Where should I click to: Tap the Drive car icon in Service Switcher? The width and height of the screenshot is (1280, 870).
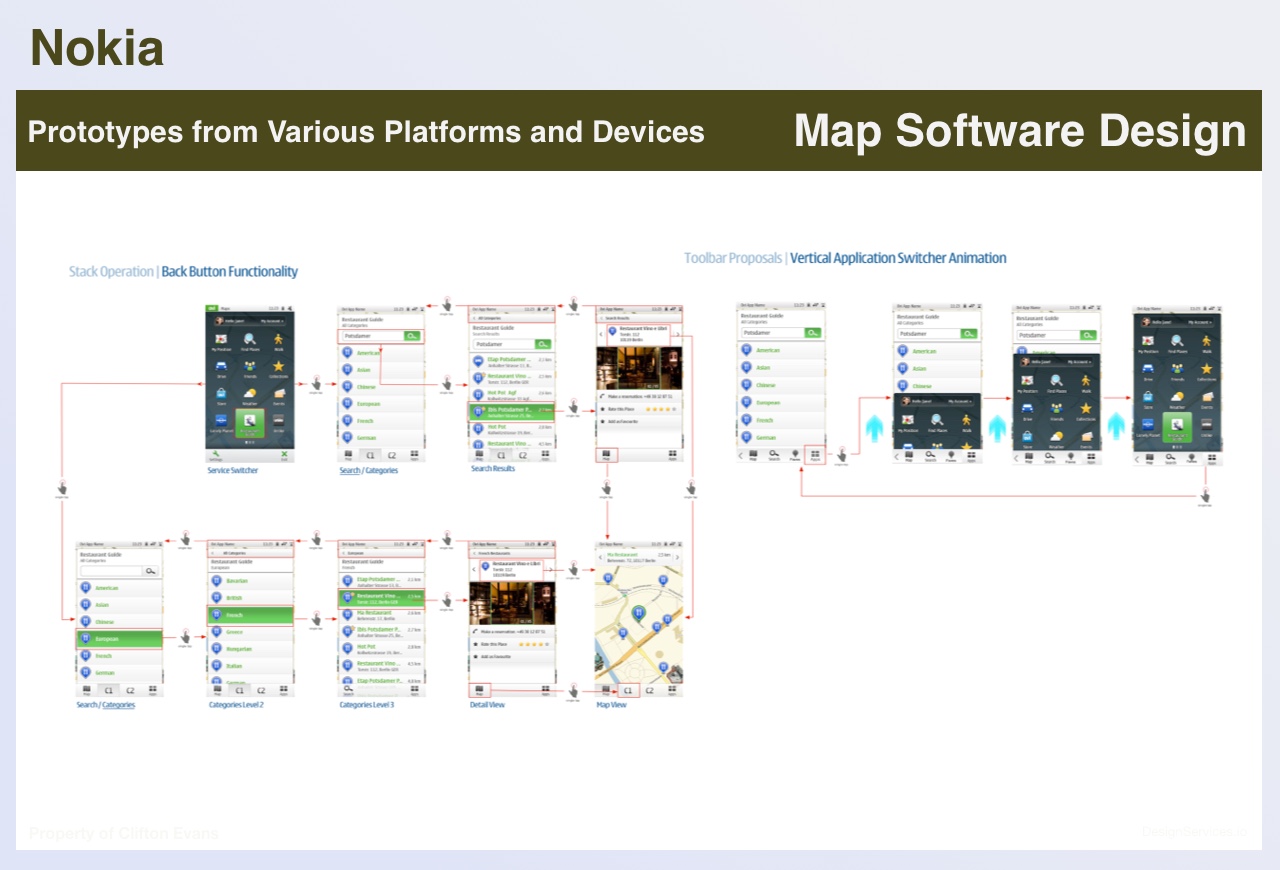(x=221, y=367)
